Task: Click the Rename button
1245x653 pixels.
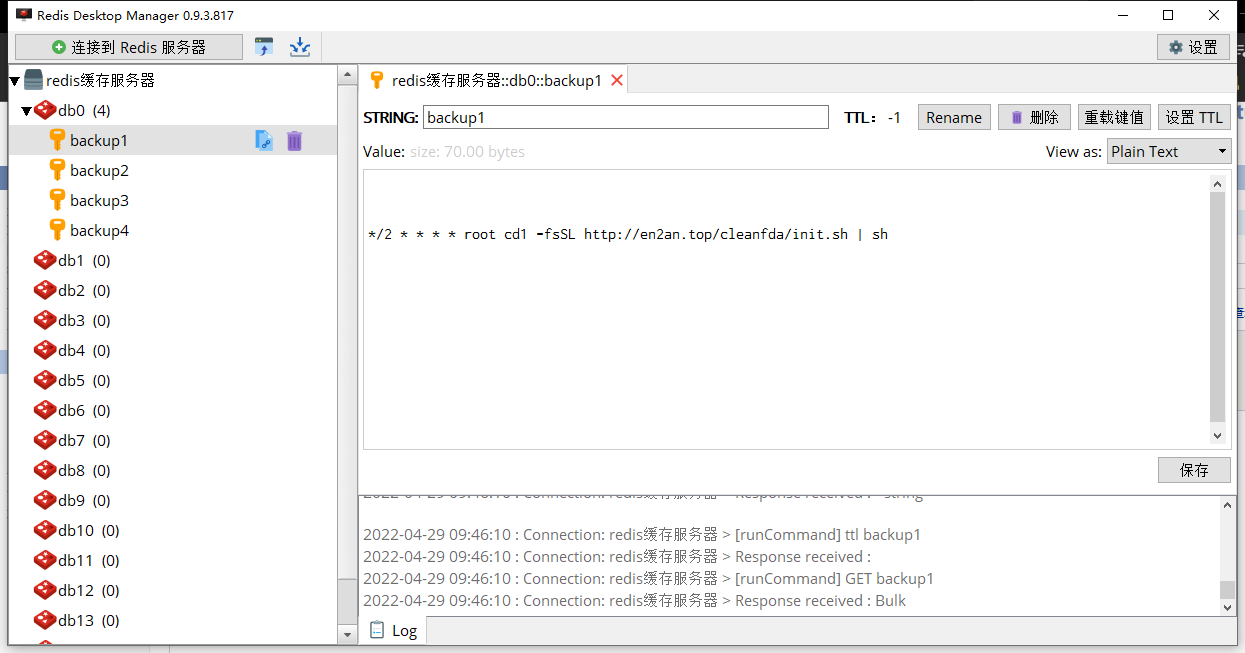Action: tap(954, 117)
